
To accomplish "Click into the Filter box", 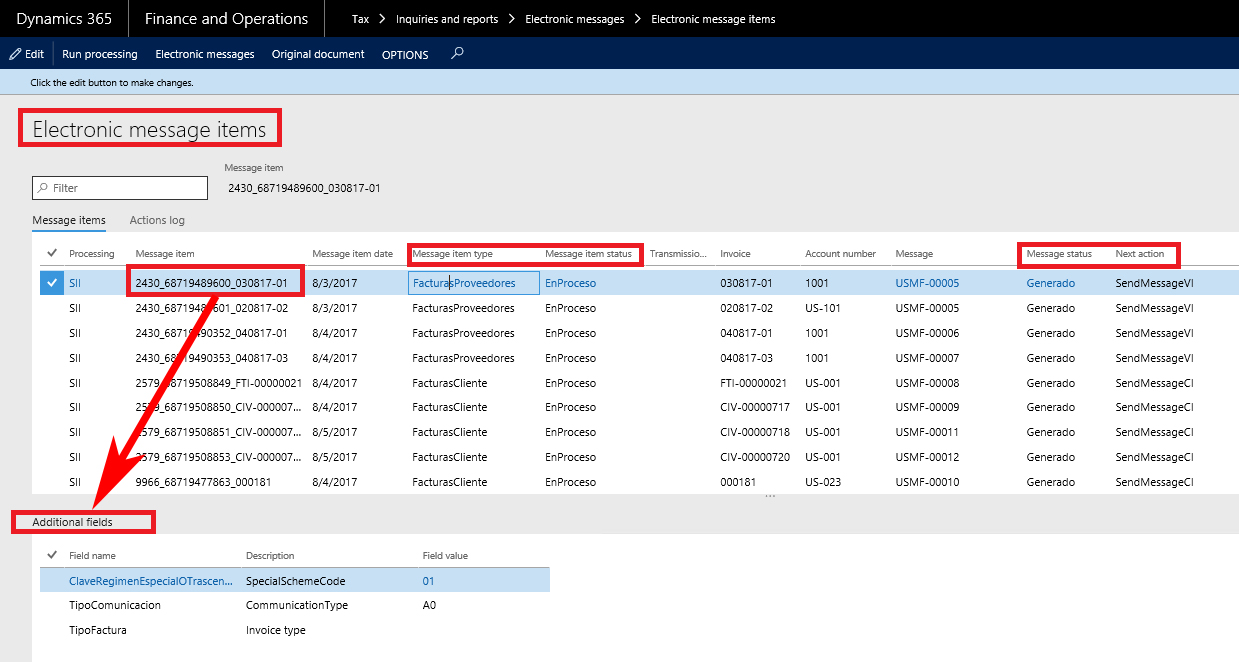I will (x=120, y=188).
